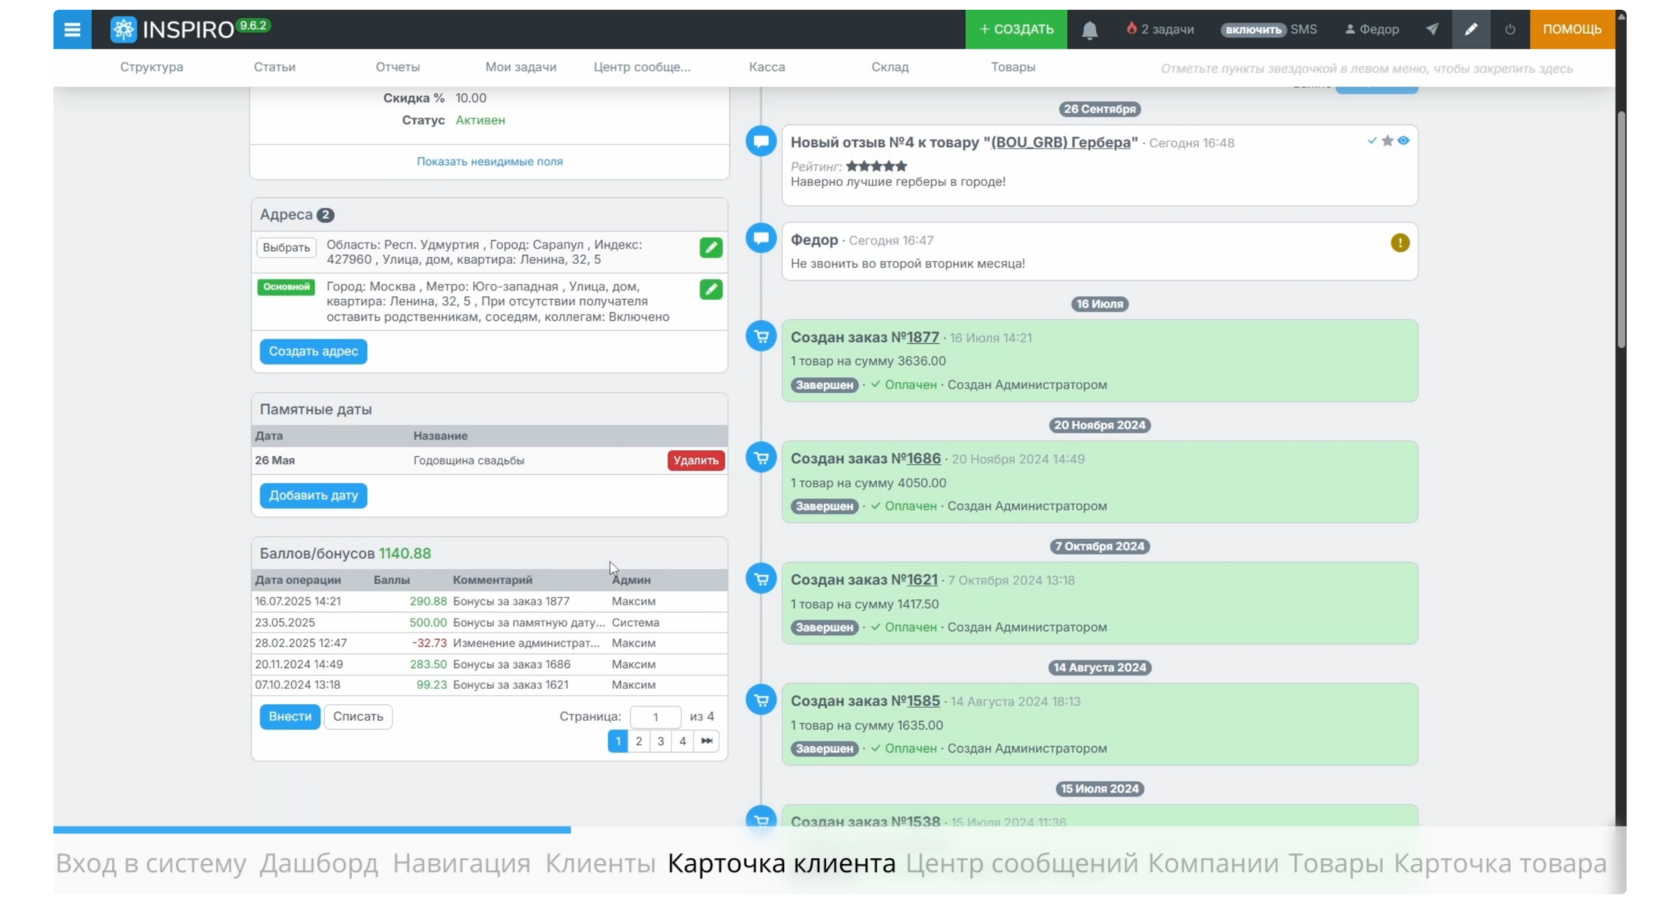Screen dimensions: 1680x904
Task: Click Выбрать for the Сарапул address
Action: pyautogui.click(x=286, y=247)
